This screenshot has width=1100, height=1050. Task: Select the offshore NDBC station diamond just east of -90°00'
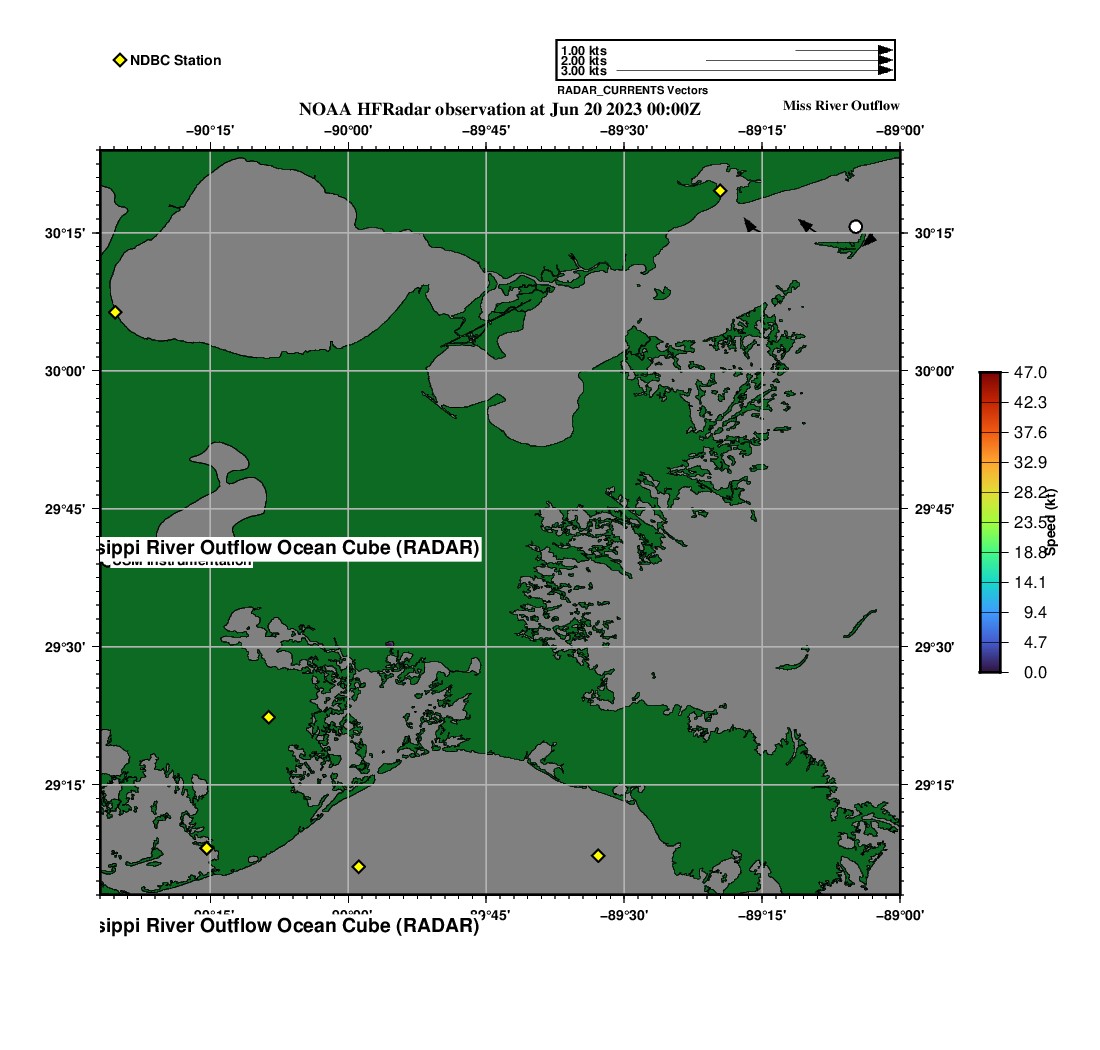[358, 866]
